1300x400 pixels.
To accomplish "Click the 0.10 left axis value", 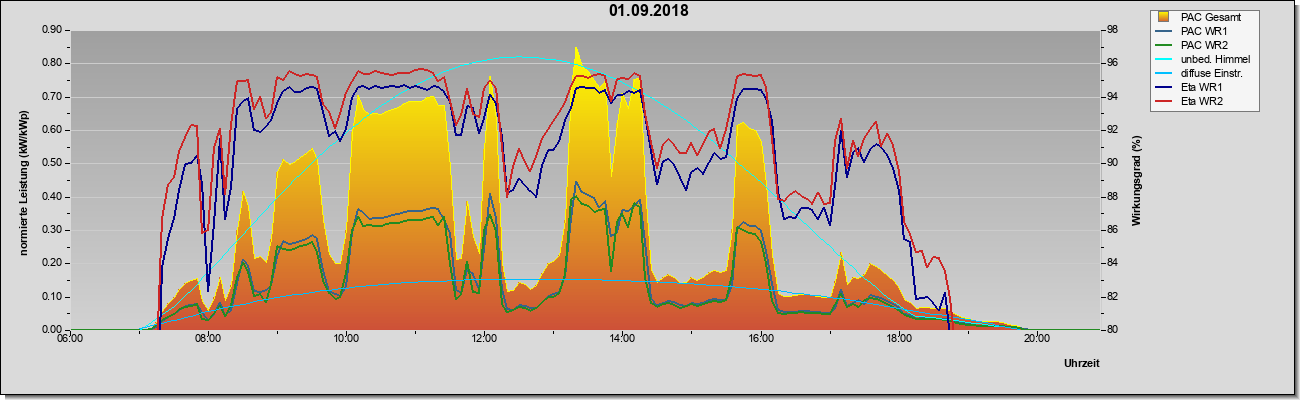I will coord(53,297).
